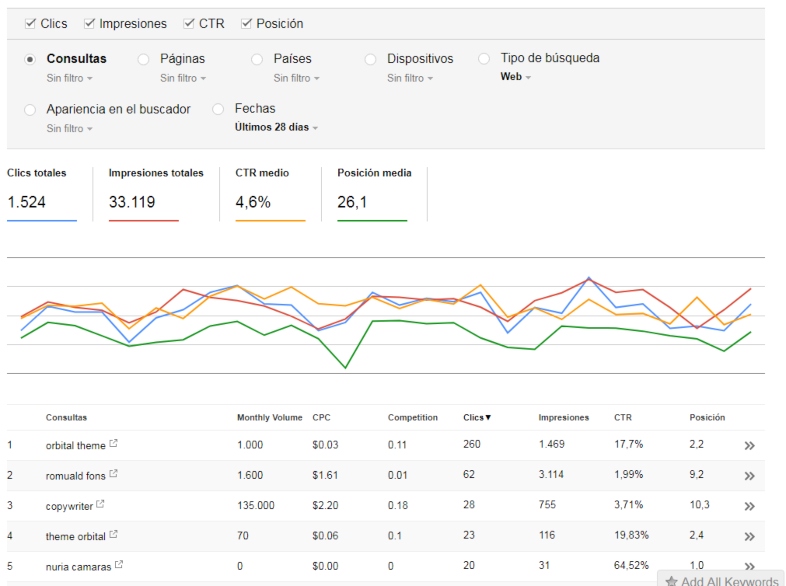Viewport: 786px width, 586px height.
Task: Open external link icon next to nuria camaras
Action: tap(119, 564)
